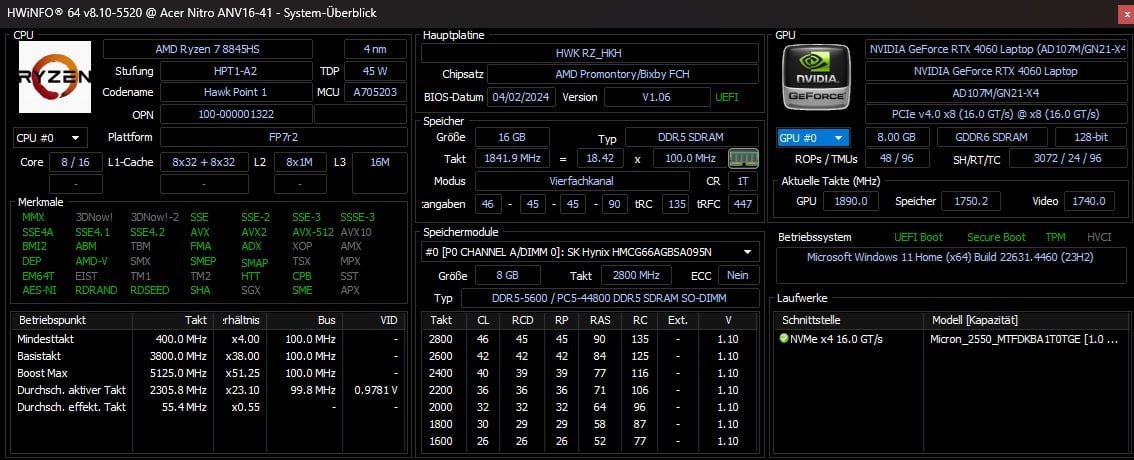Click the tRFC 447 value
This screenshot has width=1134, height=460.
(743, 204)
